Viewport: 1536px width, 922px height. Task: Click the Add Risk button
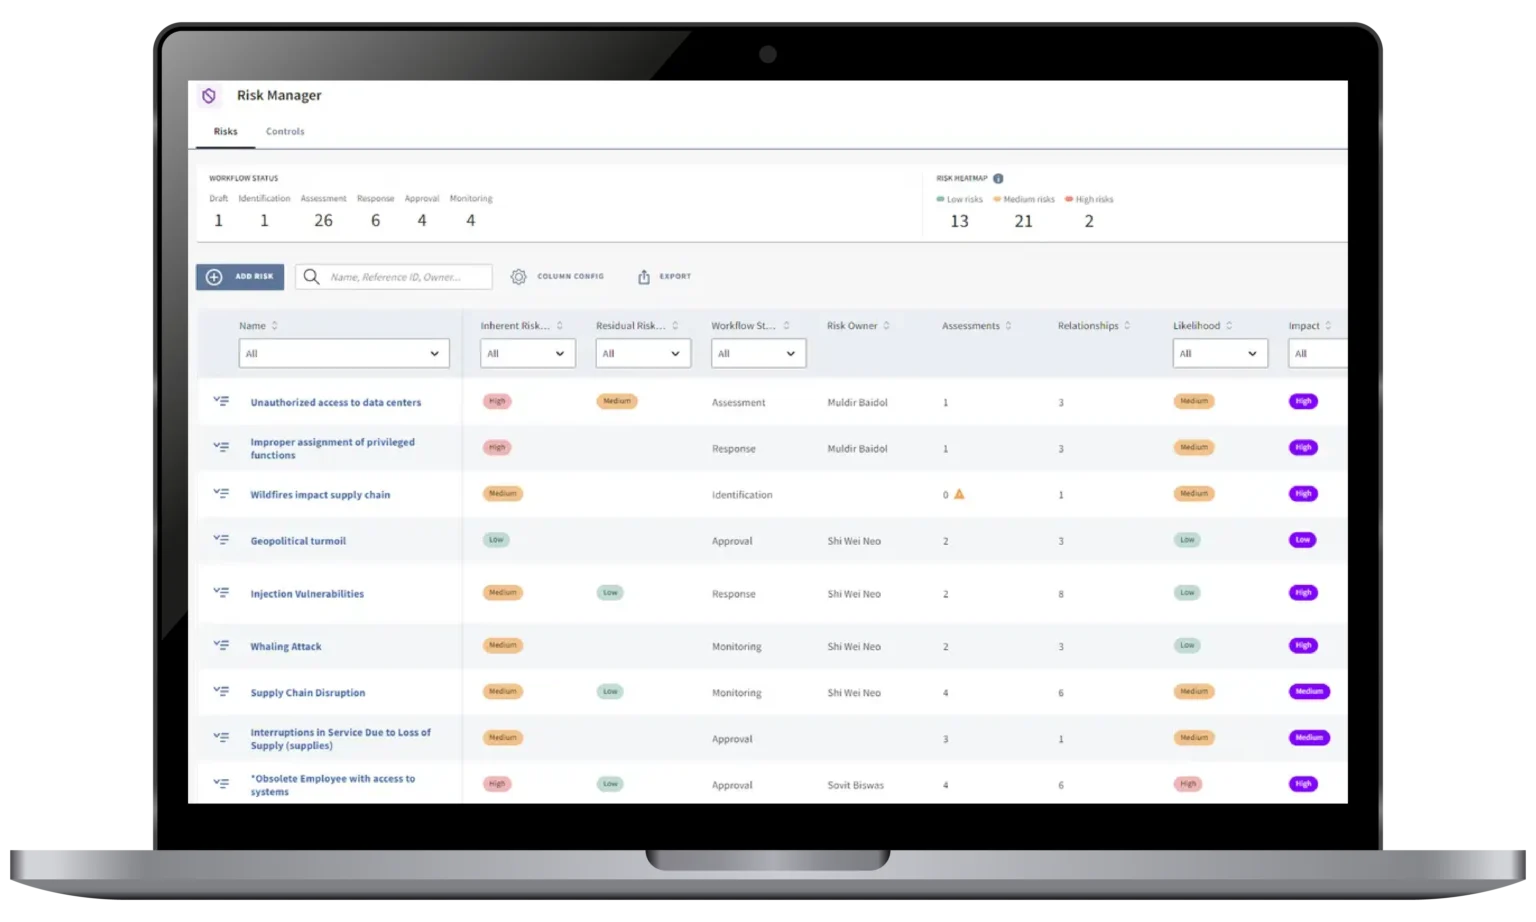pyautogui.click(x=240, y=277)
